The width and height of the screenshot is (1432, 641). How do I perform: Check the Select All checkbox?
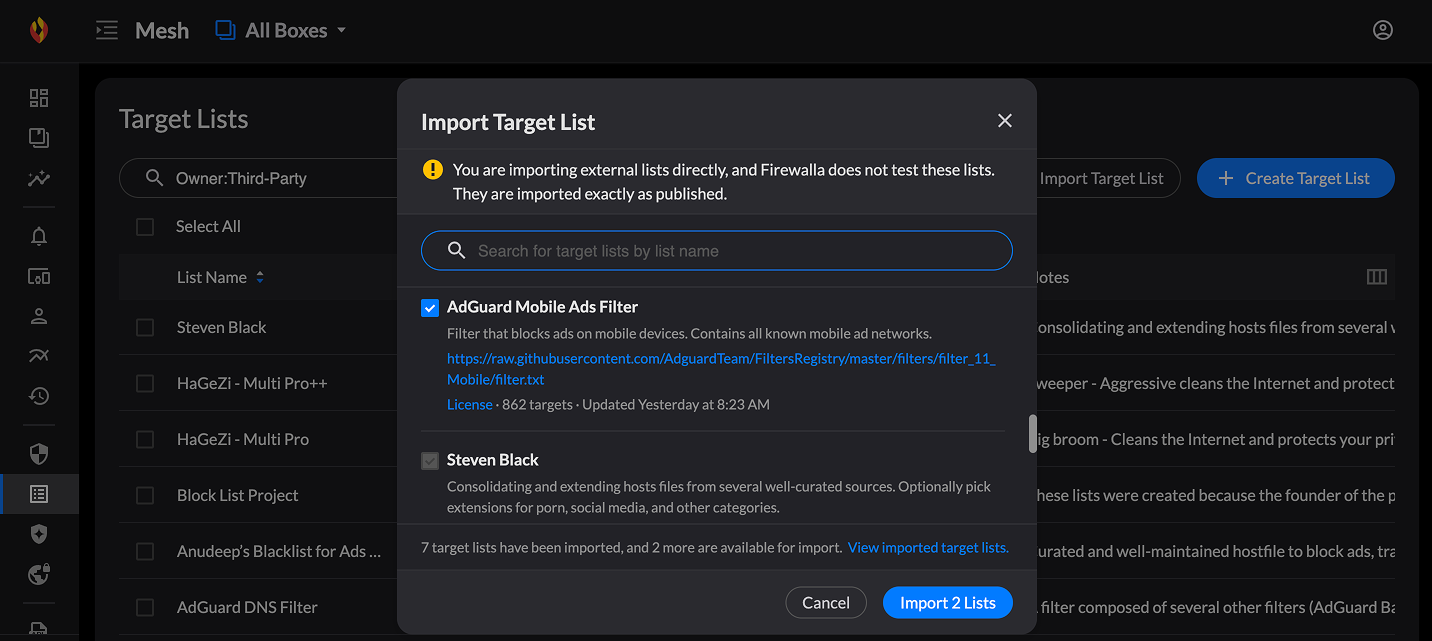click(145, 227)
